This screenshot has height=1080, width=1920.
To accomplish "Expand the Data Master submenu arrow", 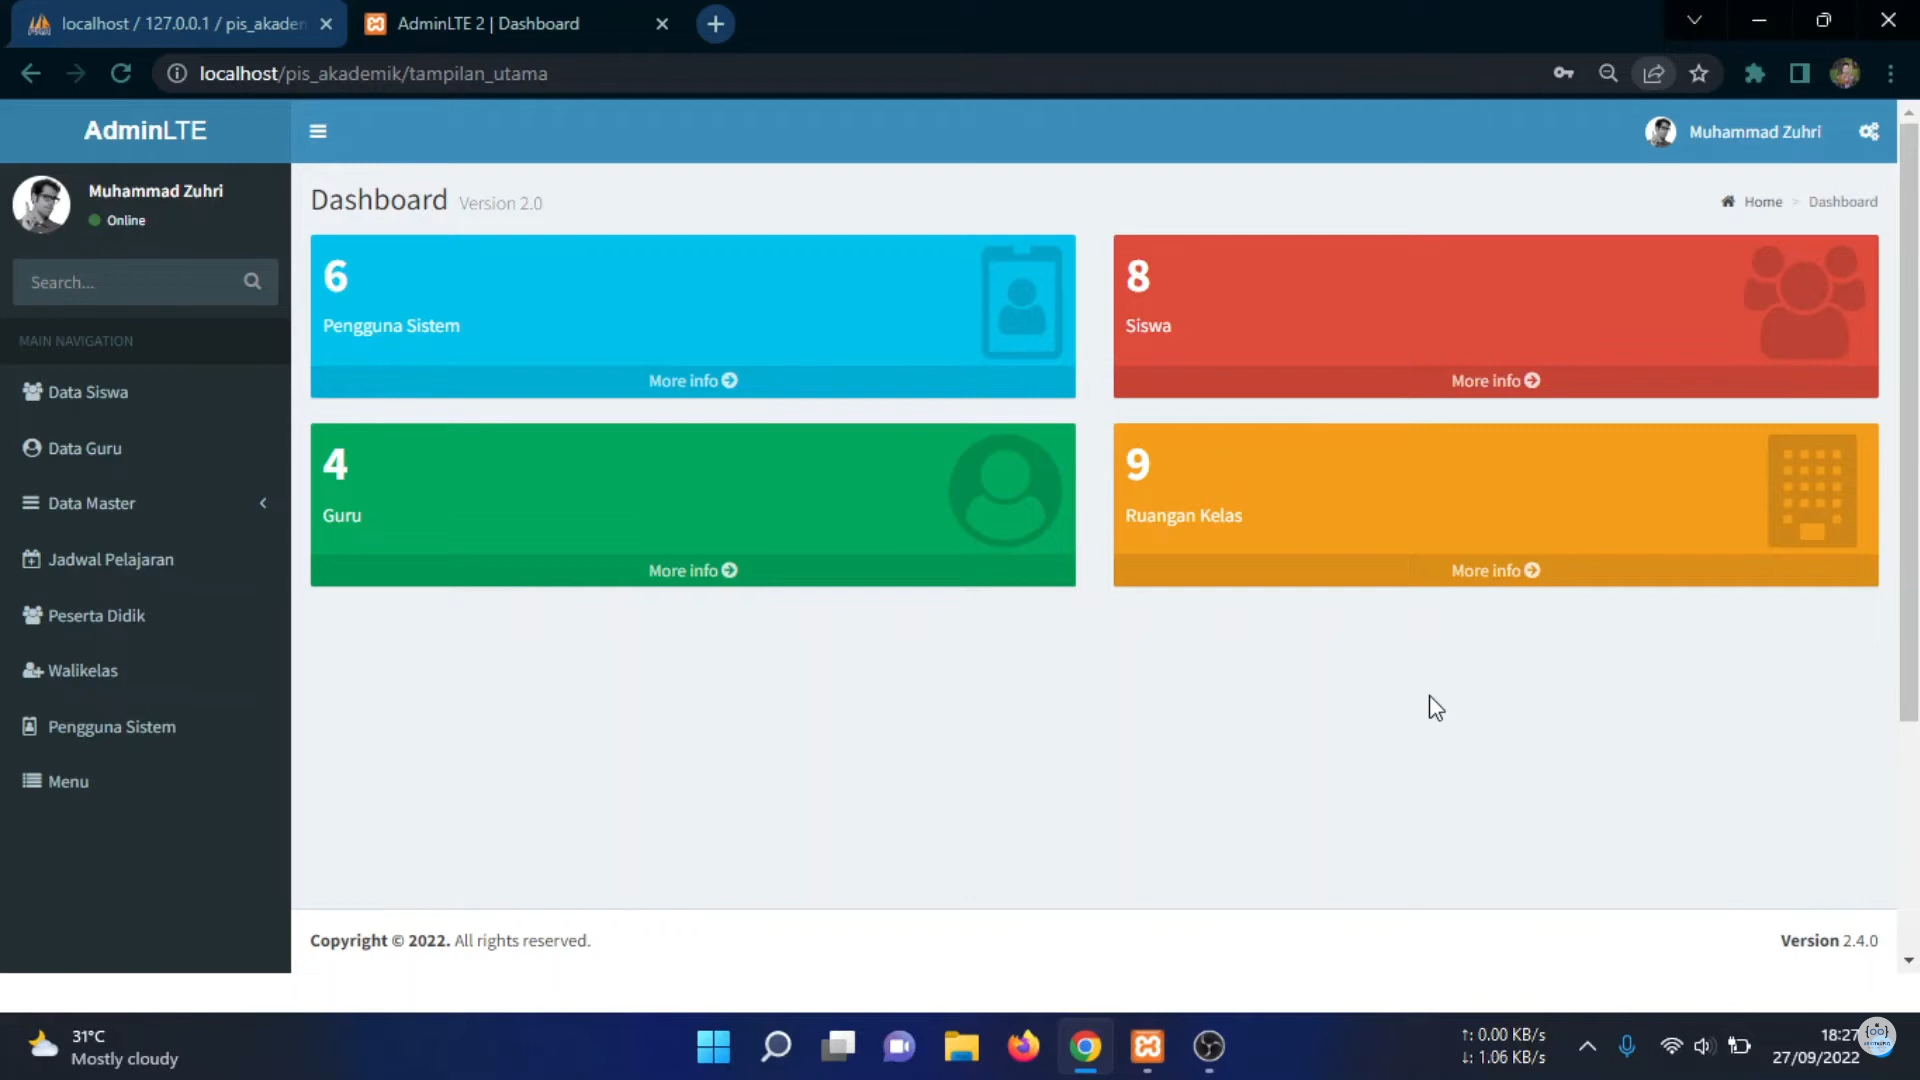I will [263, 503].
